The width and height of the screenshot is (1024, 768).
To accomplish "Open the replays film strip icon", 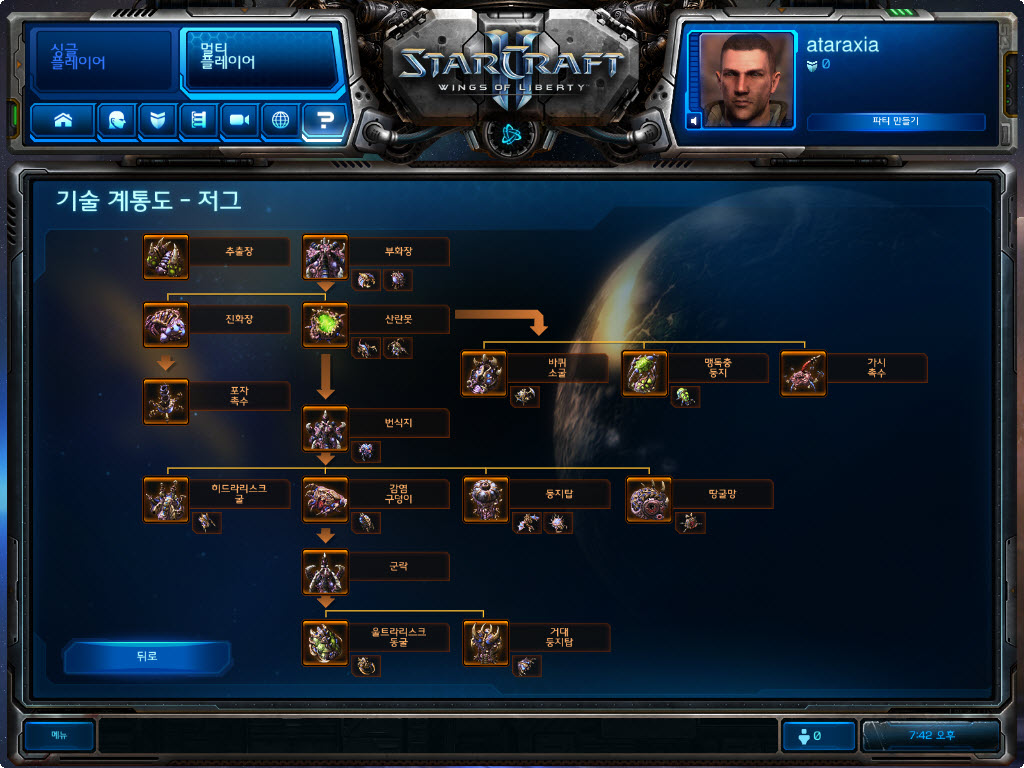I will tap(199, 120).
